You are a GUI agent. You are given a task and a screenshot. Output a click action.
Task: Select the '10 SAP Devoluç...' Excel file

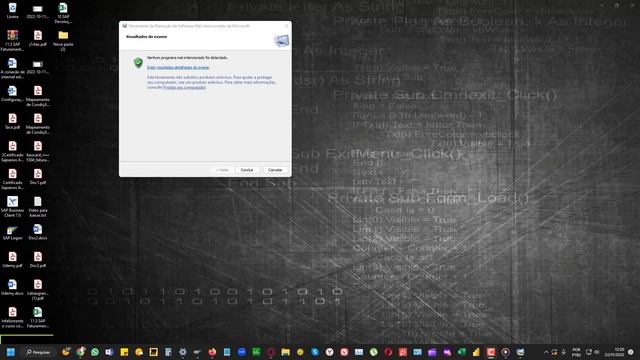pyautogui.click(x=63, y=13)
